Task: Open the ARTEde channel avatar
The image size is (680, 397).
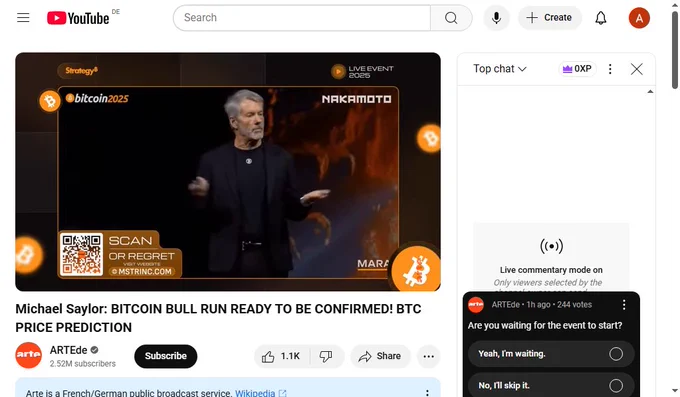Action: [29, 355]
